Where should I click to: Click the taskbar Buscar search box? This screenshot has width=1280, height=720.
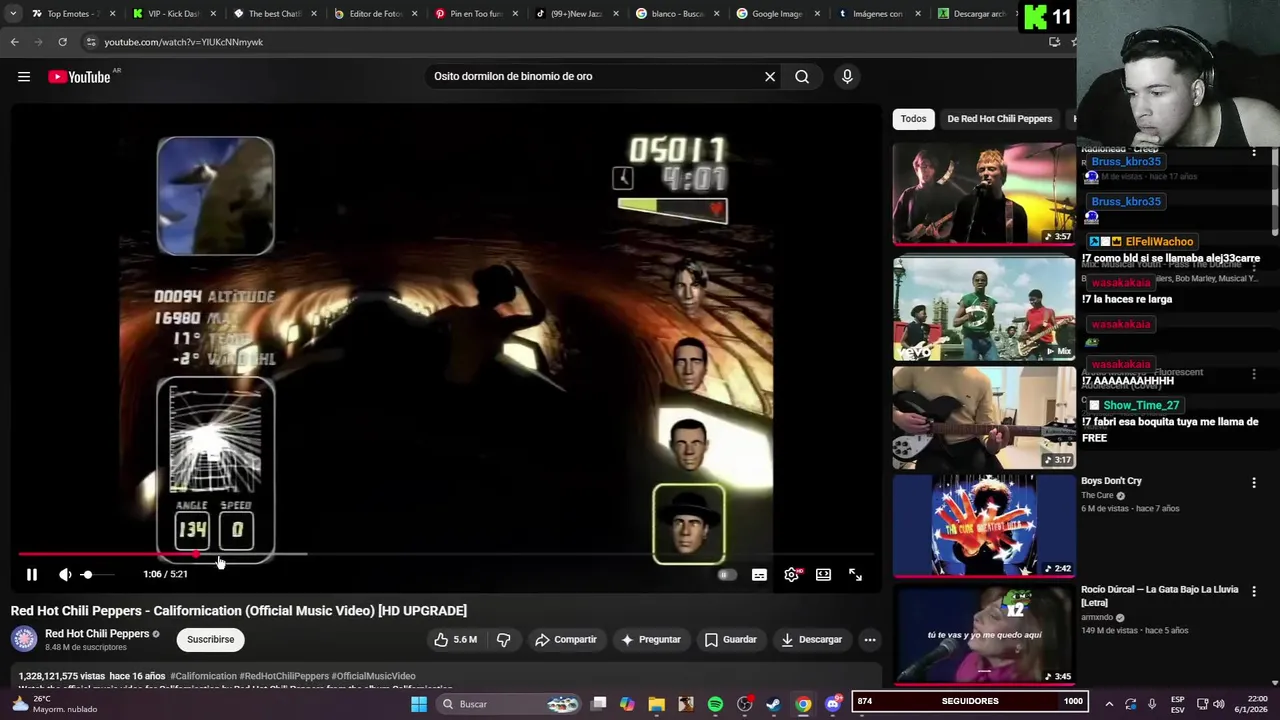(x=508, y=704)
